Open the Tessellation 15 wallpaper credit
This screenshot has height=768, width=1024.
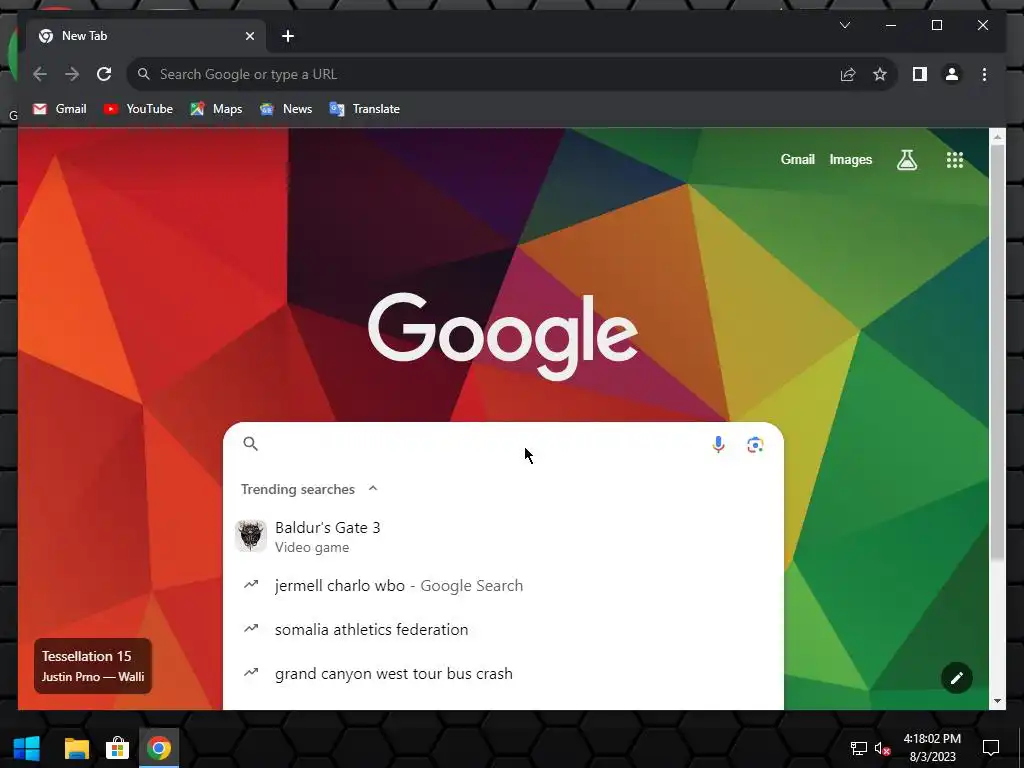point(93,665)
